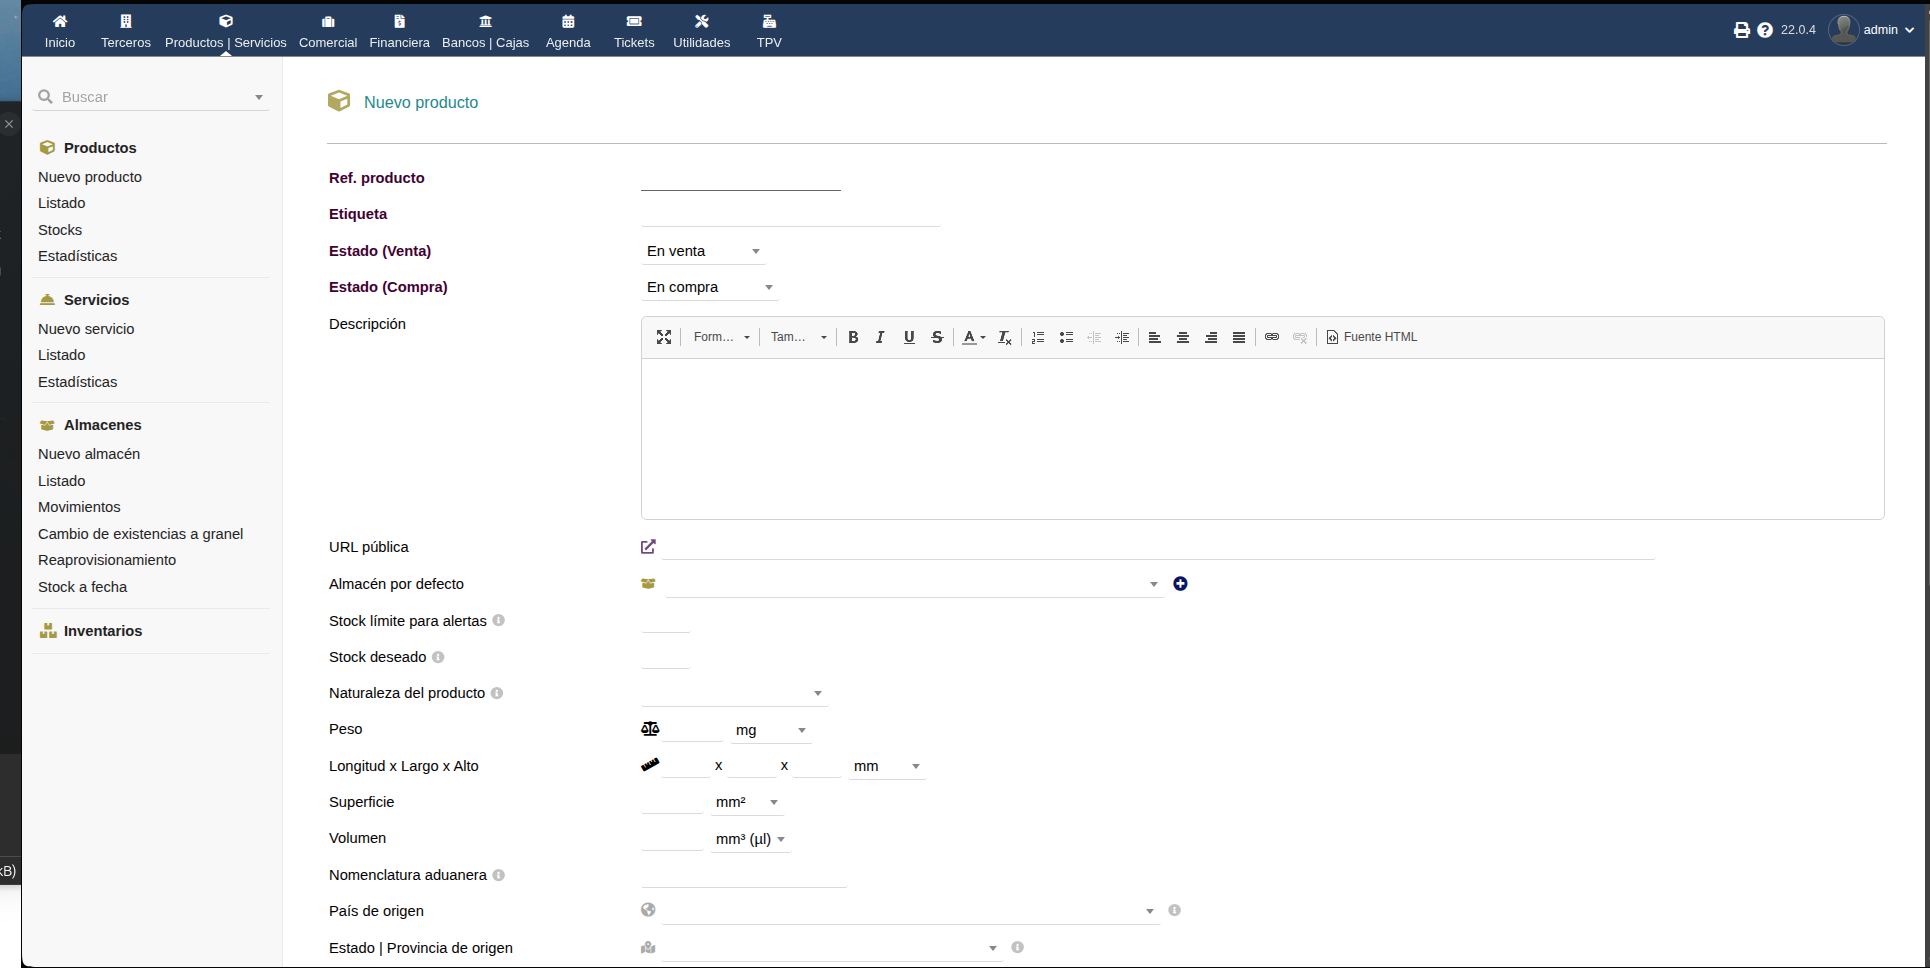Image resolution: width=1930 pixels, height=968 pixels.
Task: Maximize the description editor
Action: (x=663, y=337)
